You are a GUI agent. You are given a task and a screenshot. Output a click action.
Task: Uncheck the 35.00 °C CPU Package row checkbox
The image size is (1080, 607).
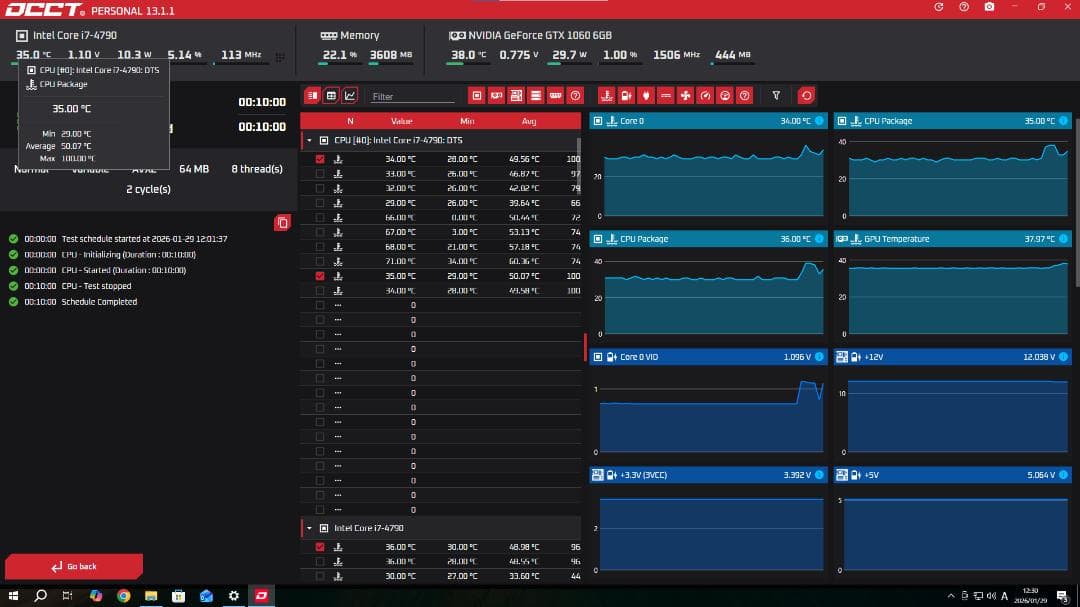tap(320, 276)
